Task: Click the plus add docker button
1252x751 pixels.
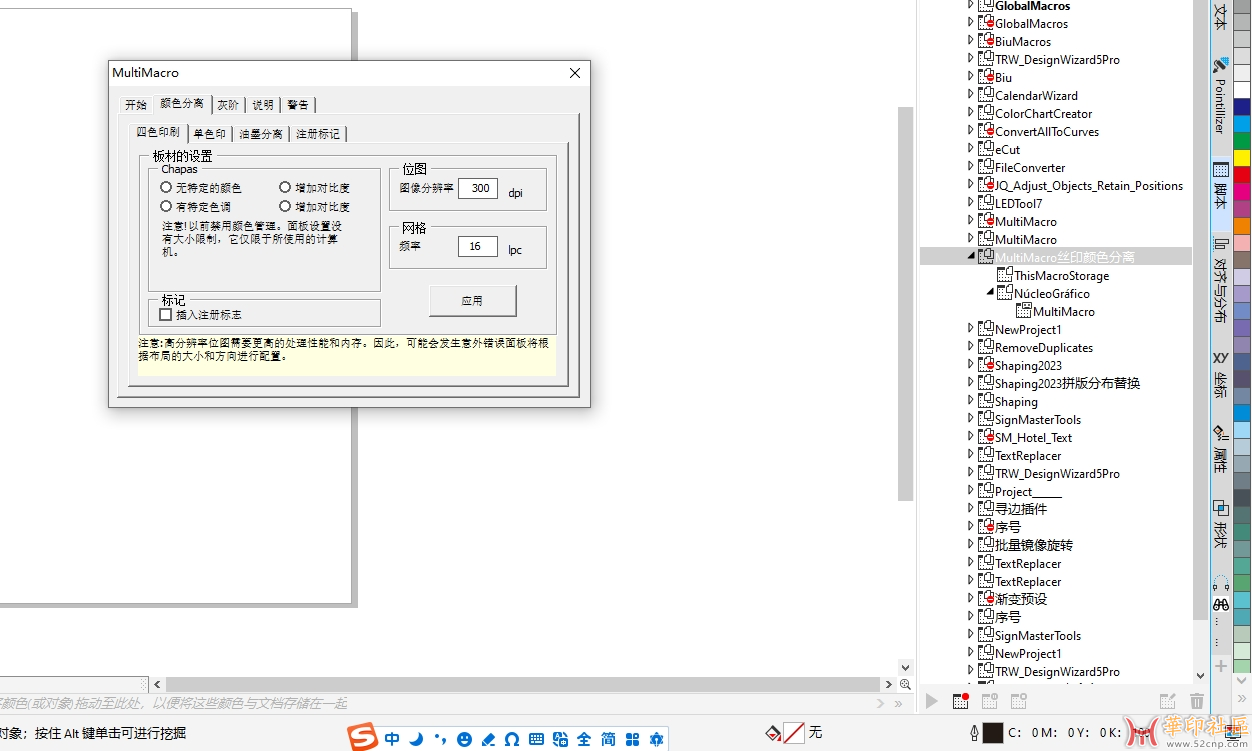Action: click(1220, 666)
